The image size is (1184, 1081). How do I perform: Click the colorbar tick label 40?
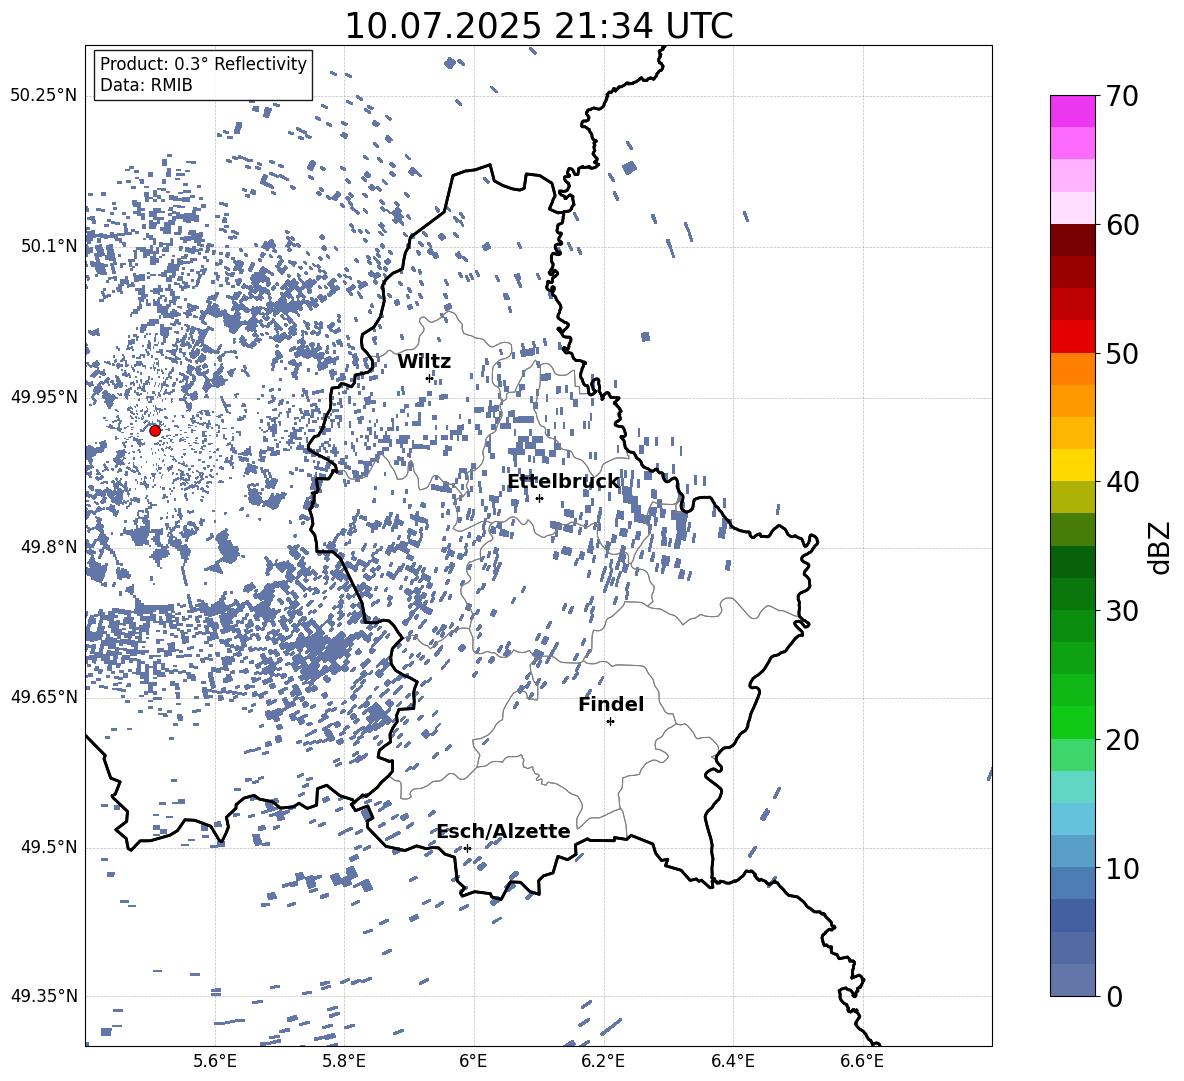click(1122, 482)
